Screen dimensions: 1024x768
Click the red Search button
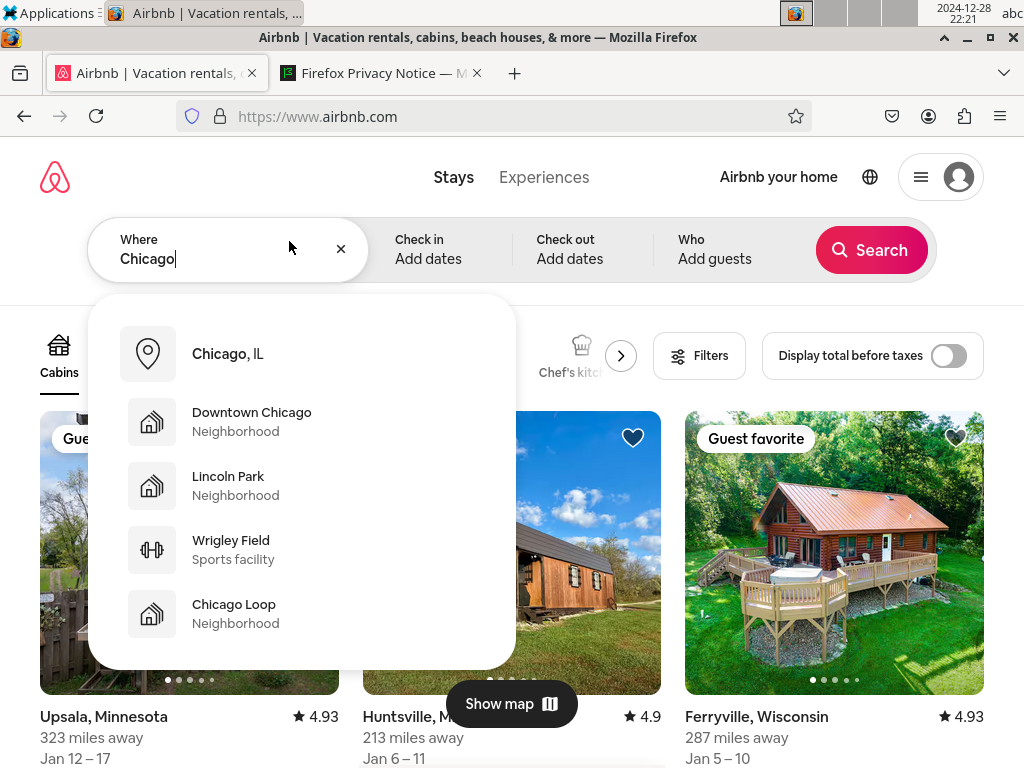pos(871,250)
